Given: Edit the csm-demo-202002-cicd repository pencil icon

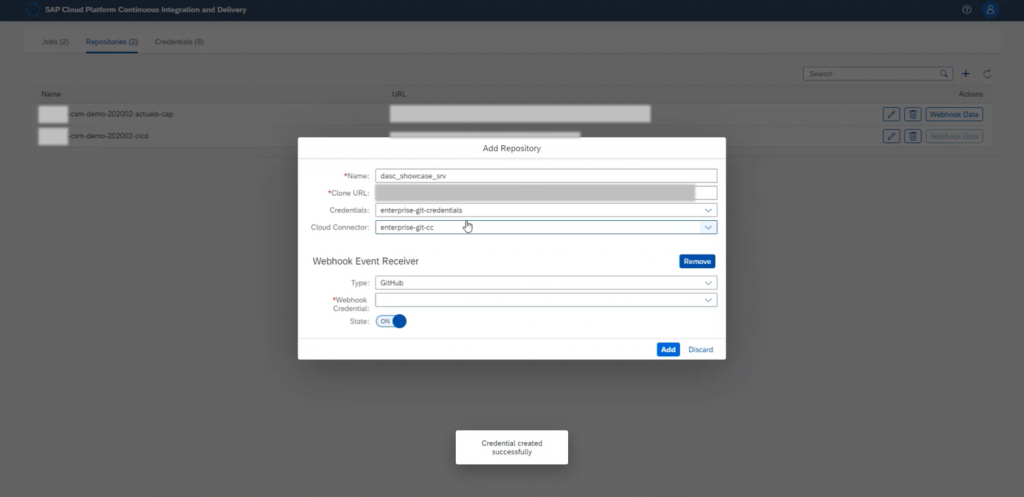Looking at the screenshot, I should [x=891, y=136].
